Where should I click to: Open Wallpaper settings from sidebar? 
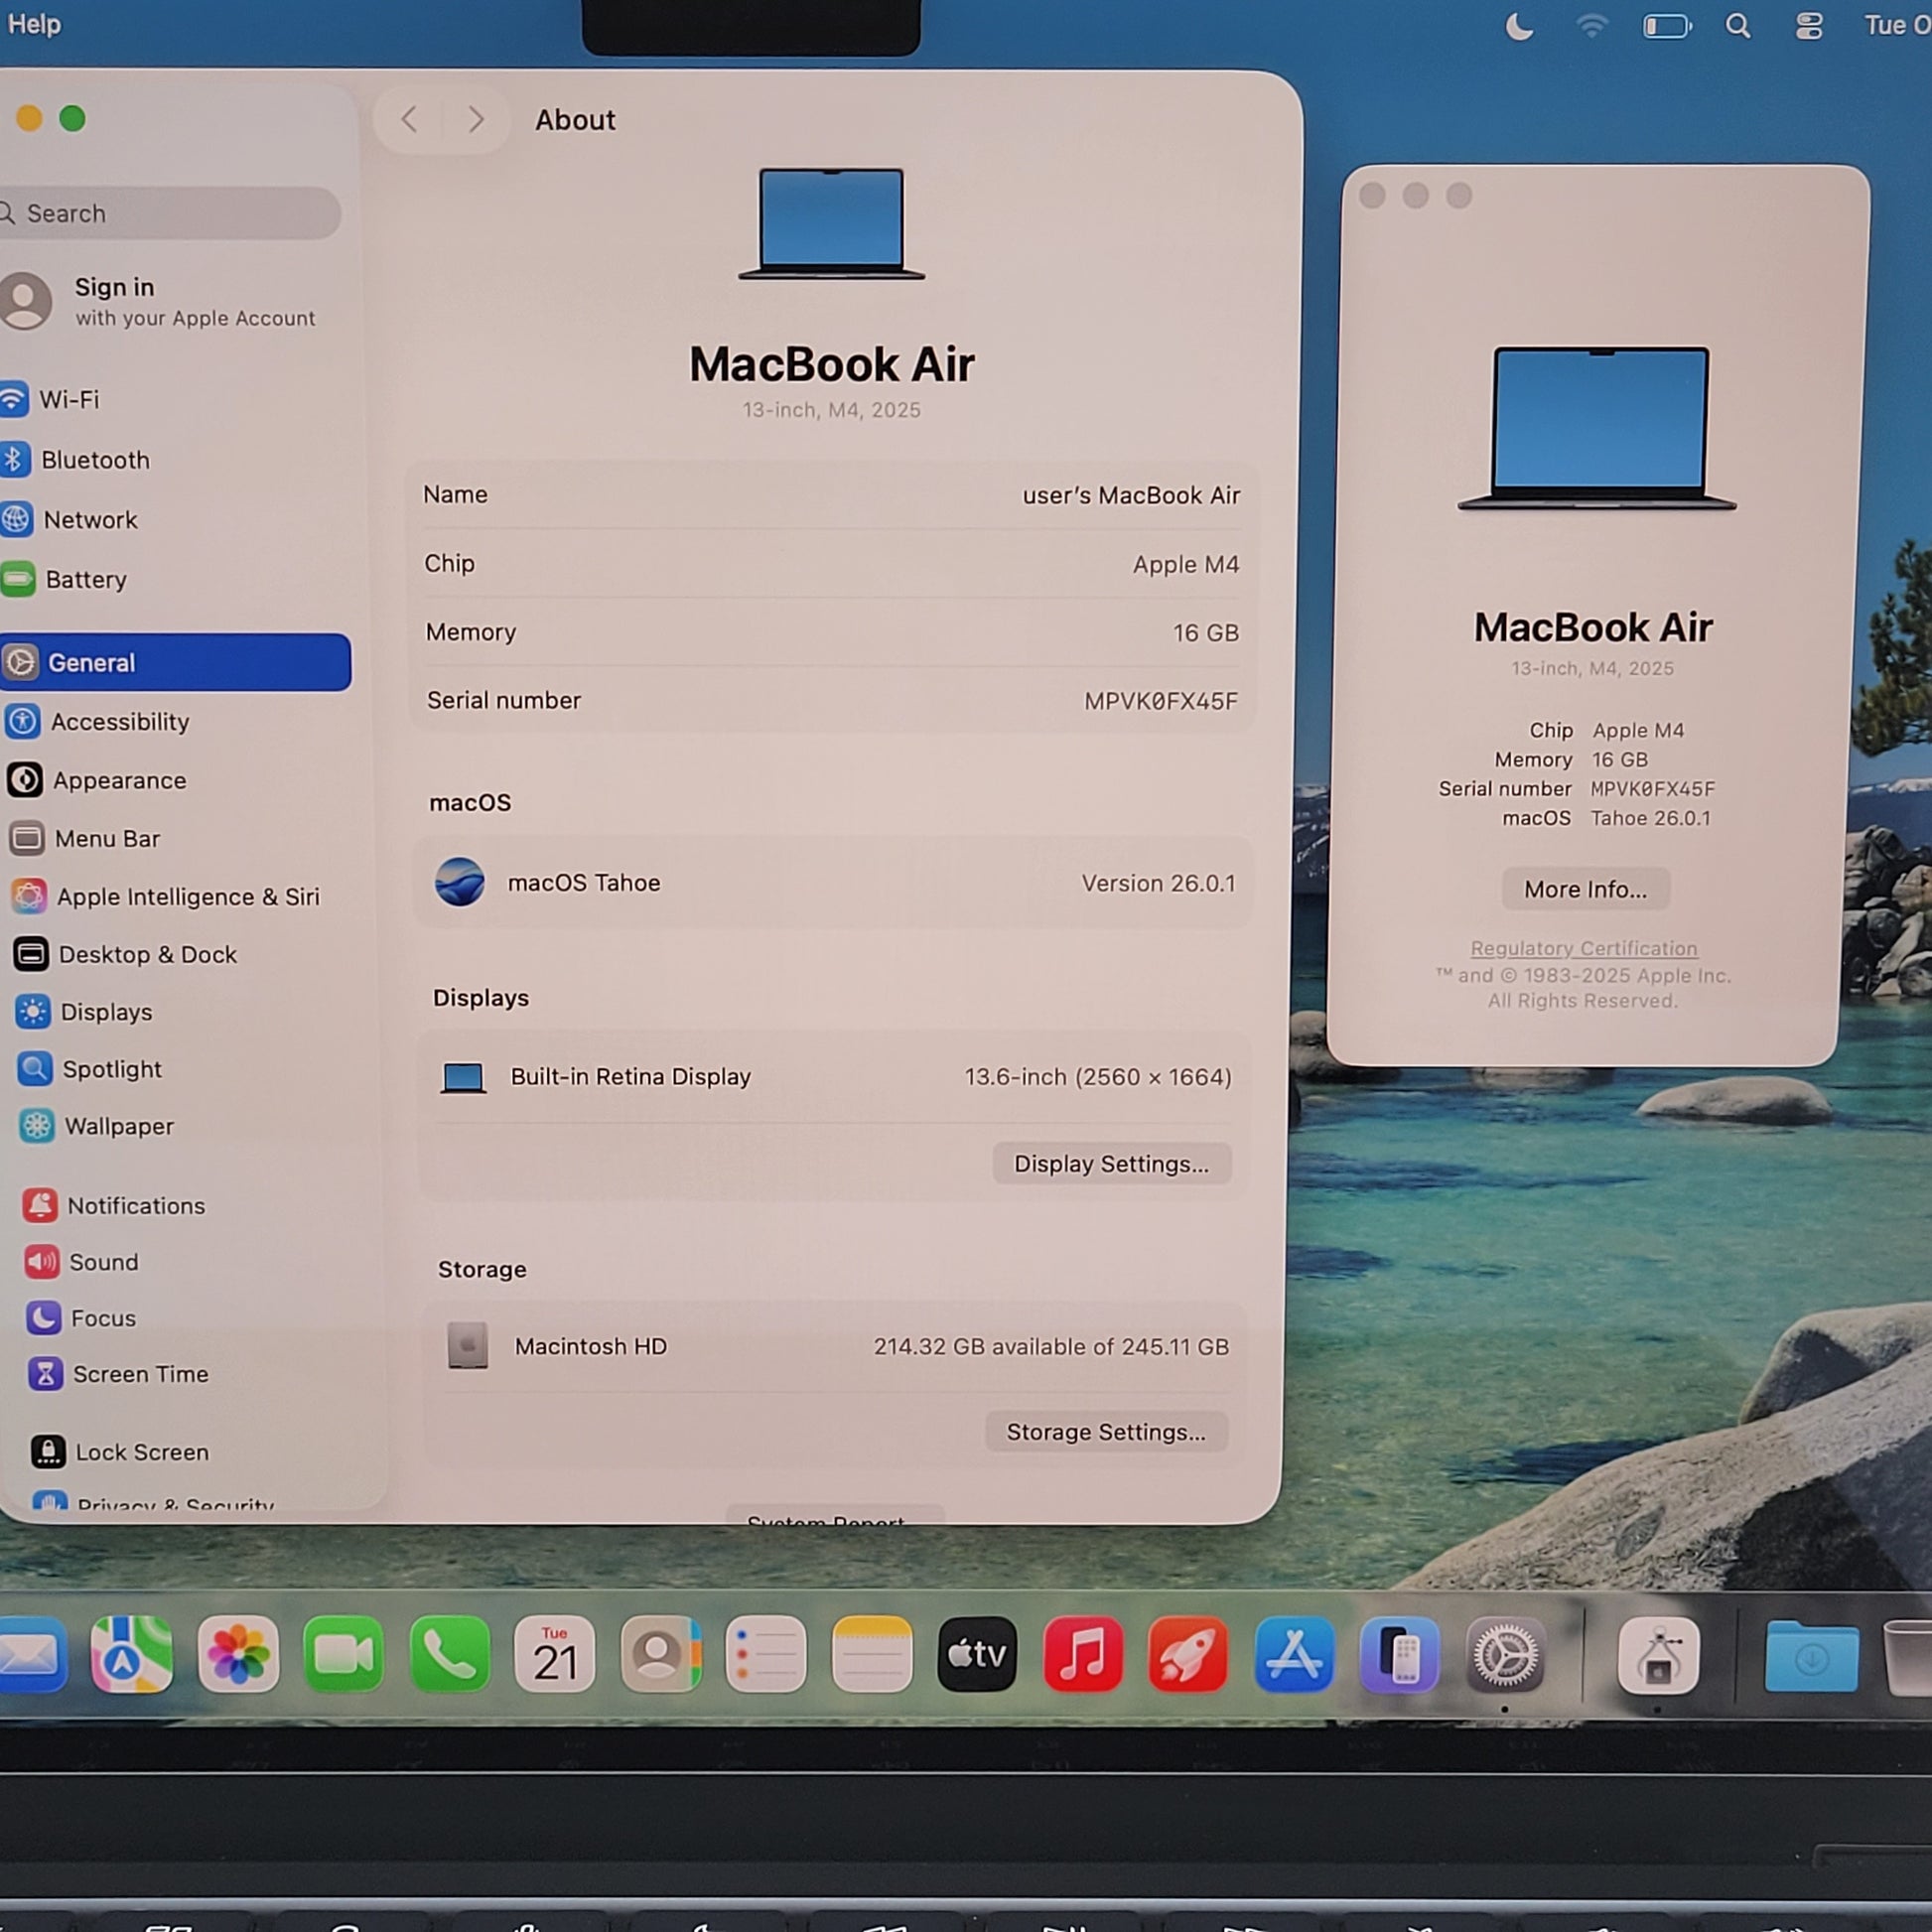tap(117, 1126)
